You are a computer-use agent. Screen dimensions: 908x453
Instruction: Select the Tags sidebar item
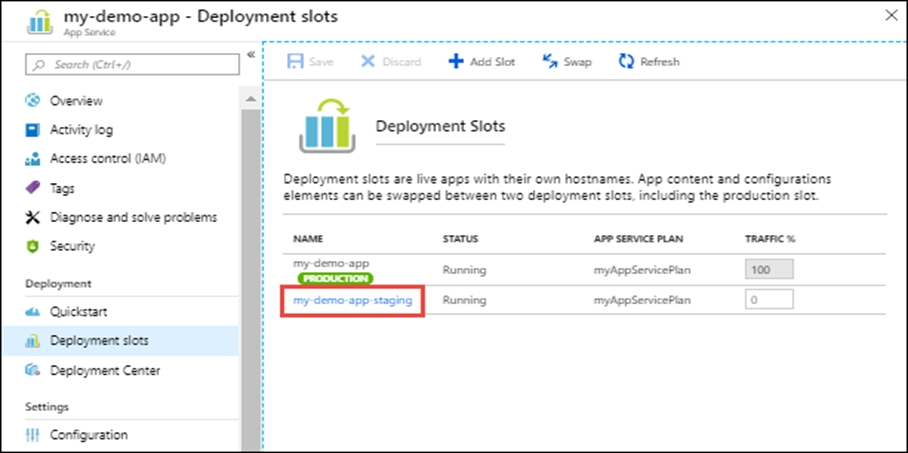click(62, 188)
